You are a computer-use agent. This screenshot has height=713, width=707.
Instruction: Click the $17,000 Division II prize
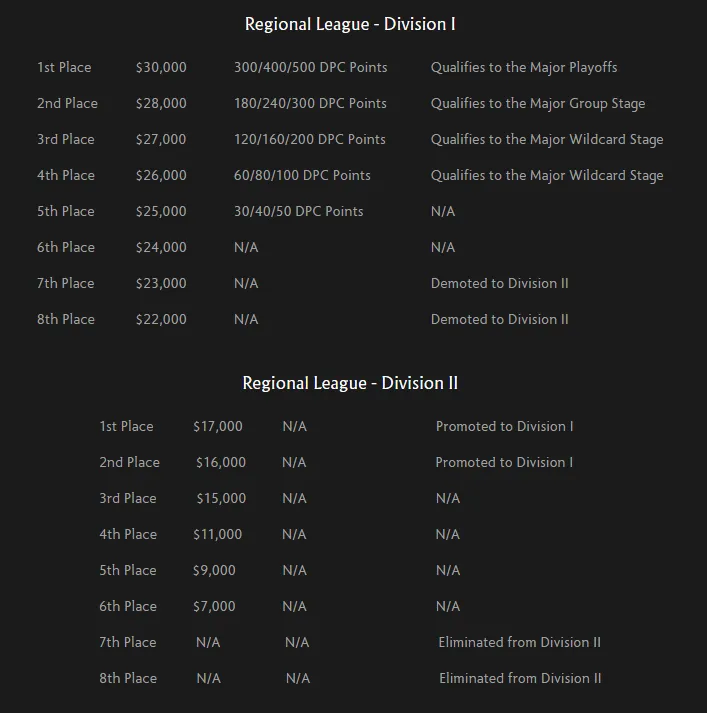[217, 426]
